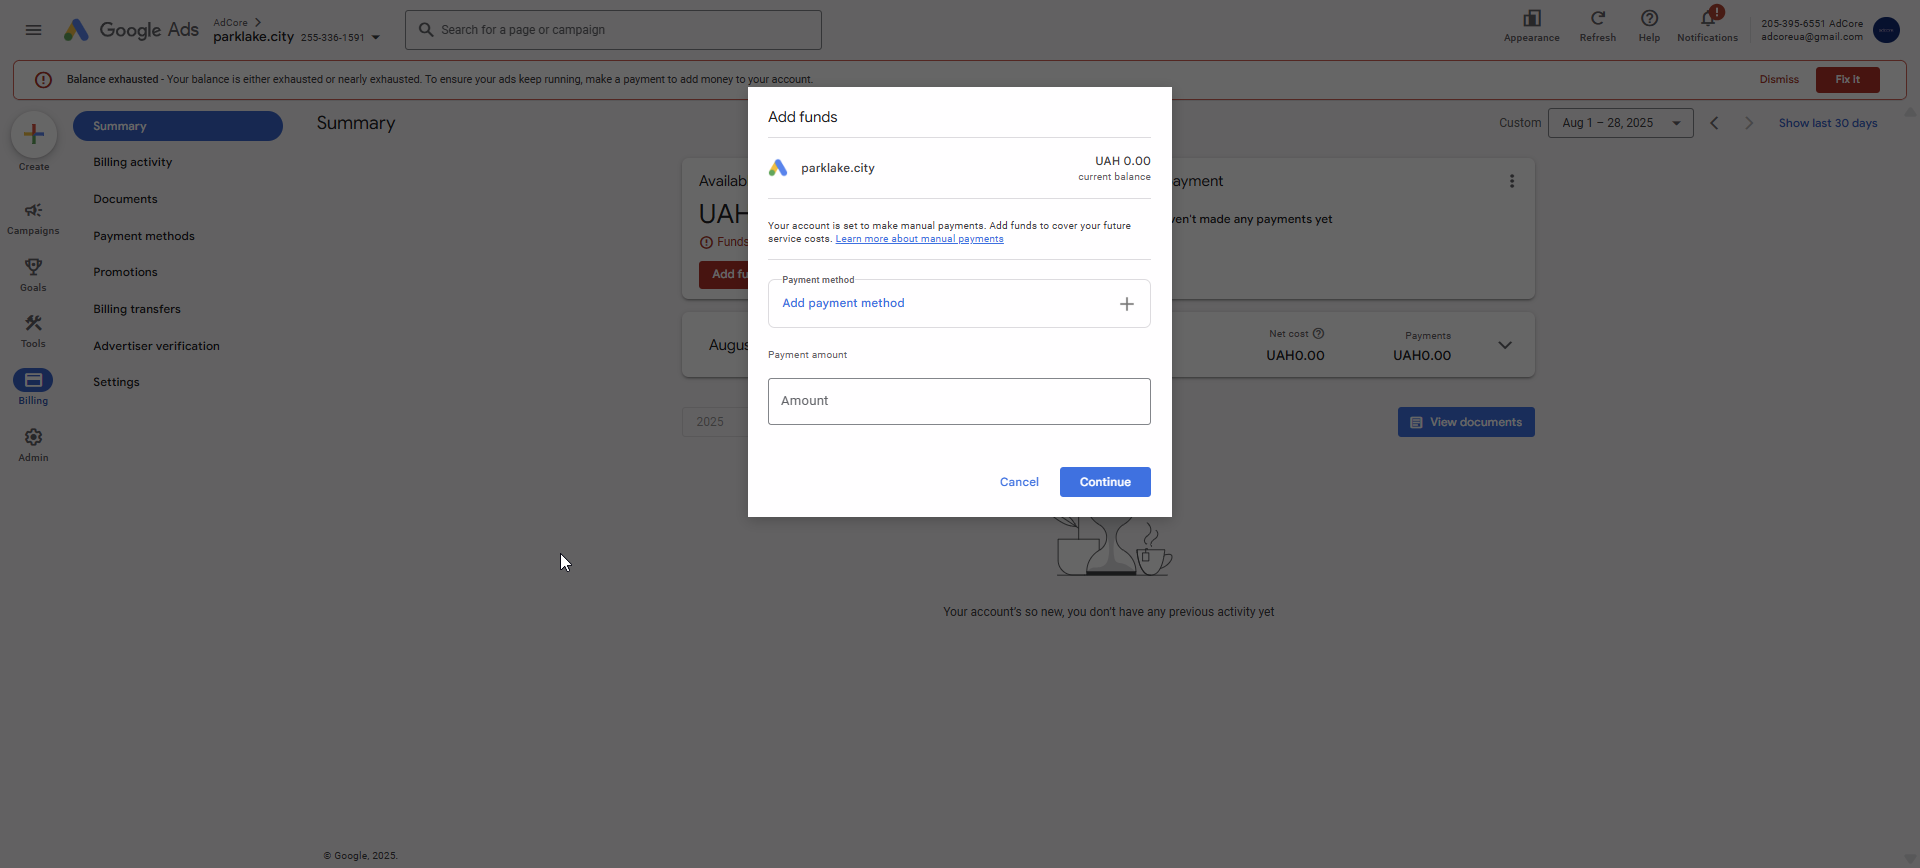Click the Refresh icon
This screenshot has height=868, width=1920.
tap(1597, 19)
